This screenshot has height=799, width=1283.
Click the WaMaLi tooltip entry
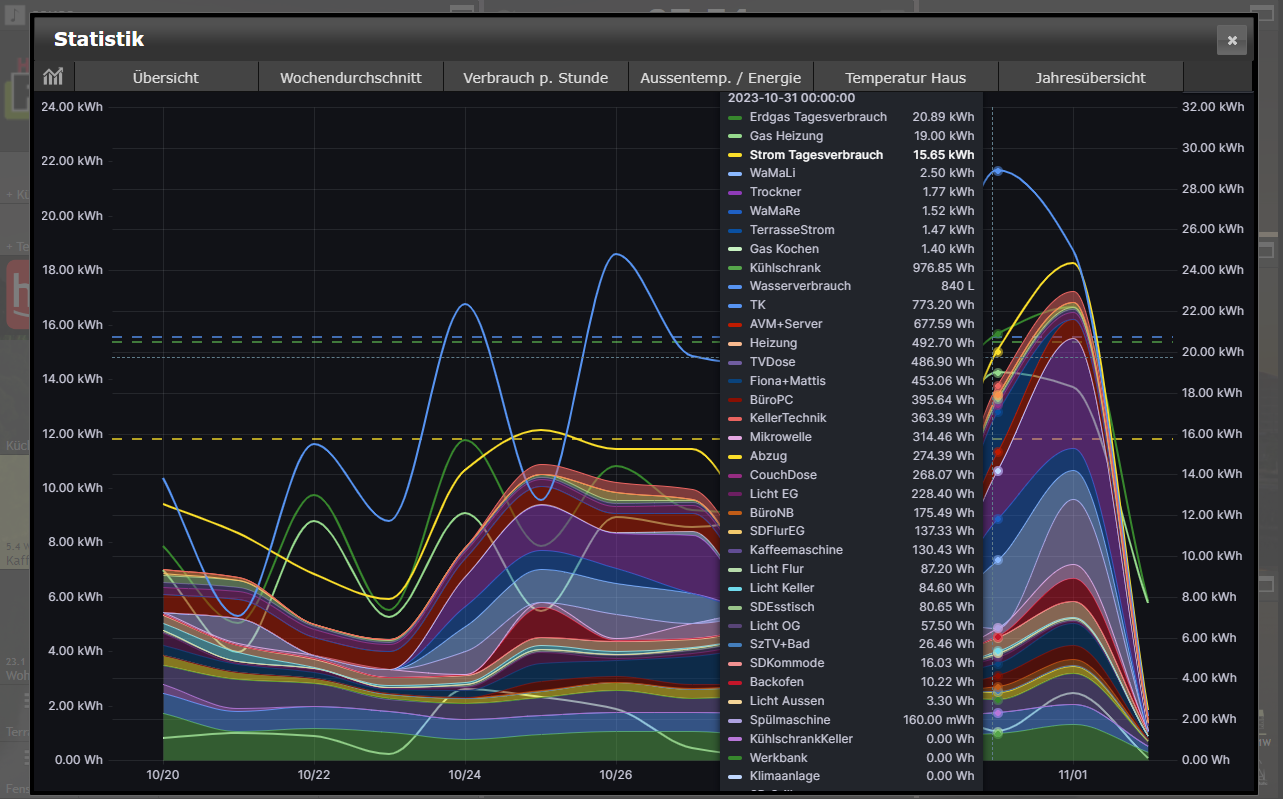coord(851,173)
